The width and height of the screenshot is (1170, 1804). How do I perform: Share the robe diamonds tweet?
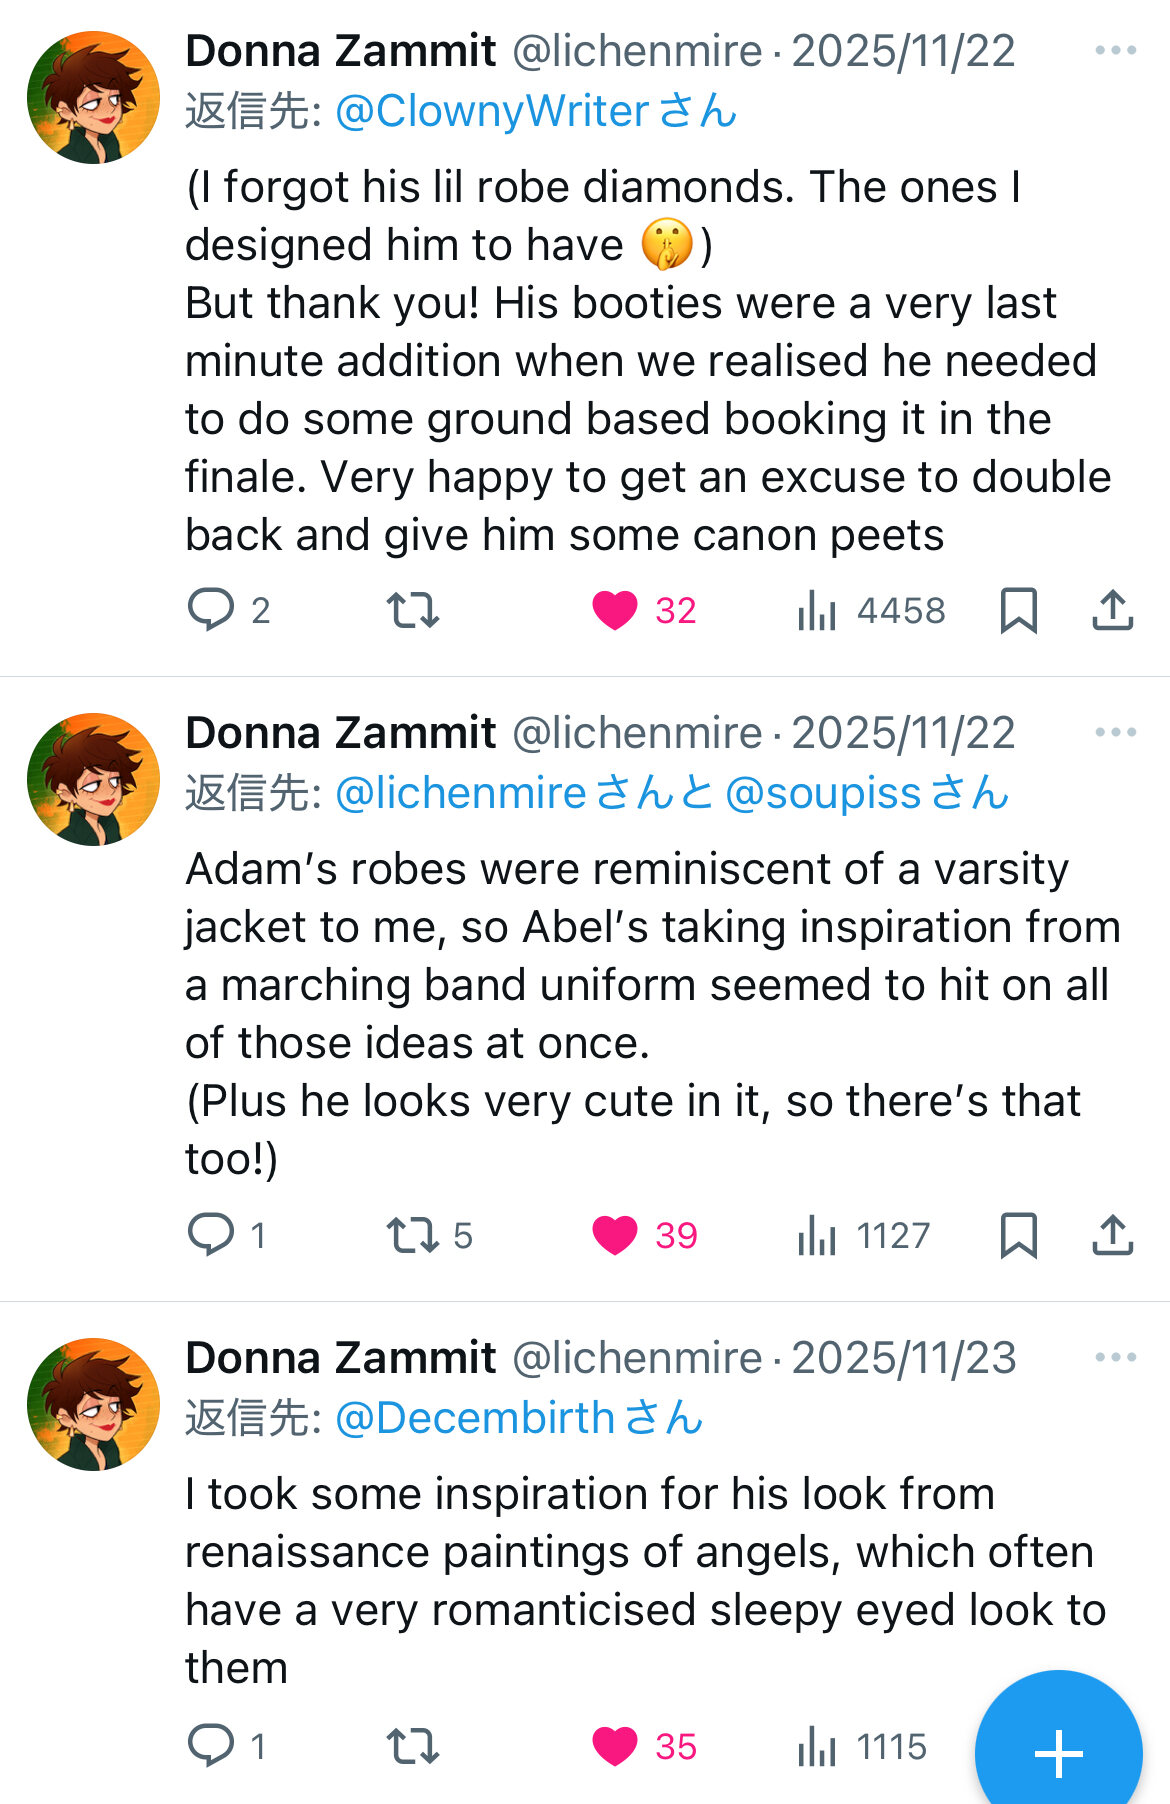click(x=1112, y=610)
